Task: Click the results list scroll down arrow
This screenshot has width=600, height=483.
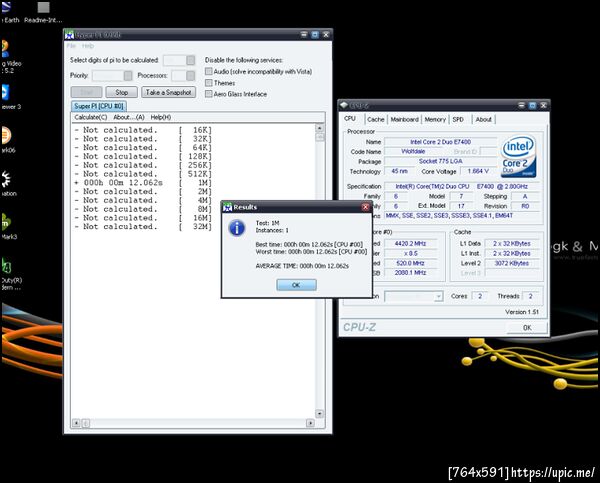Action: coord(320,413)
